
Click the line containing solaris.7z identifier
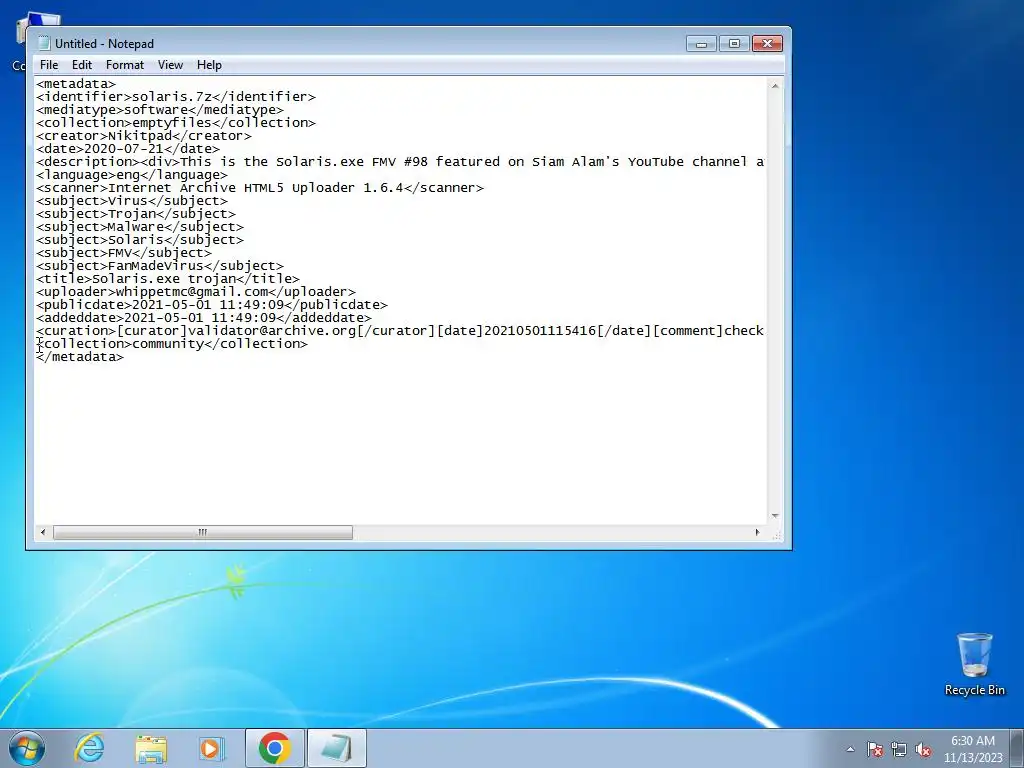(x=176, y=97)
